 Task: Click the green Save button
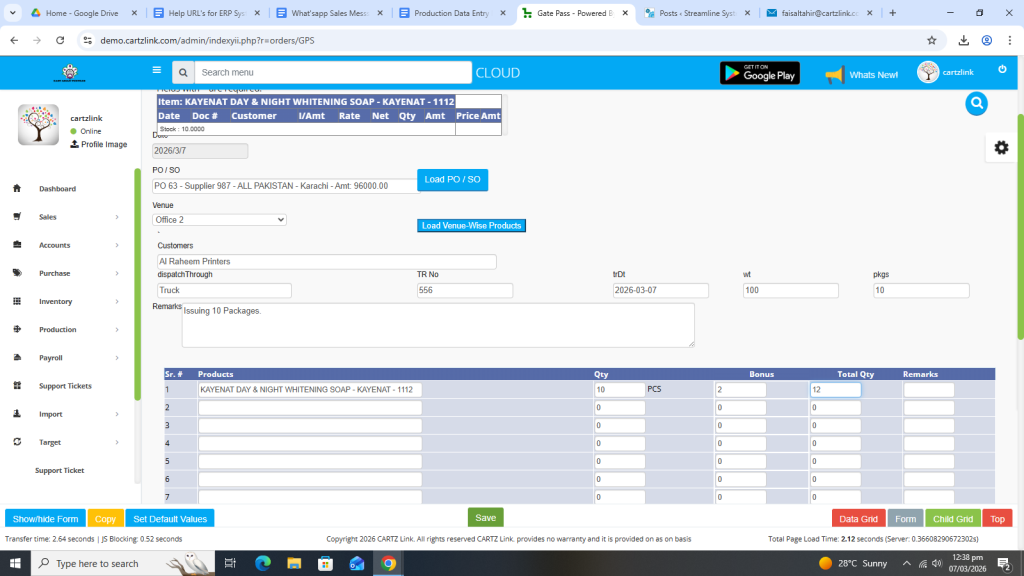tap(485, 517)
